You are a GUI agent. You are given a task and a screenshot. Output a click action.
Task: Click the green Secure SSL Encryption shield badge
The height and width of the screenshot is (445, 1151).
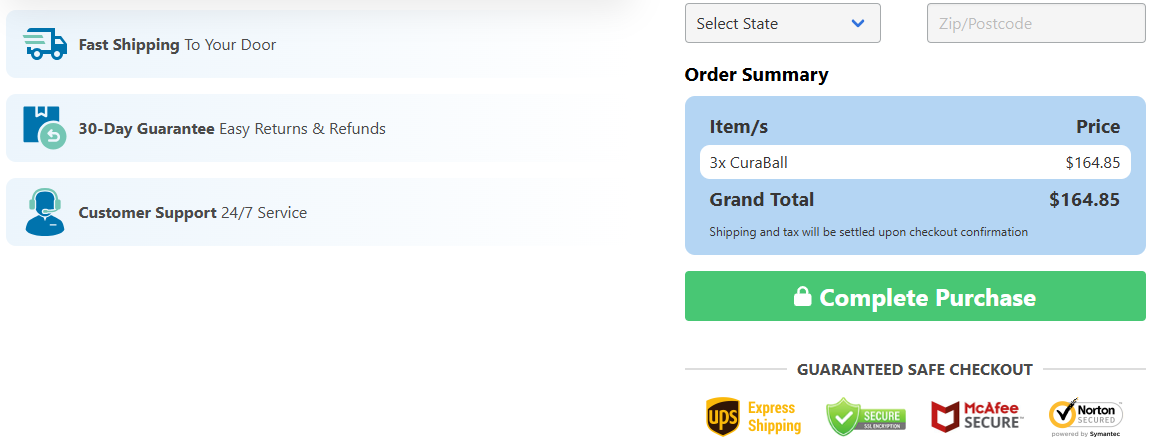coord(866,417)
